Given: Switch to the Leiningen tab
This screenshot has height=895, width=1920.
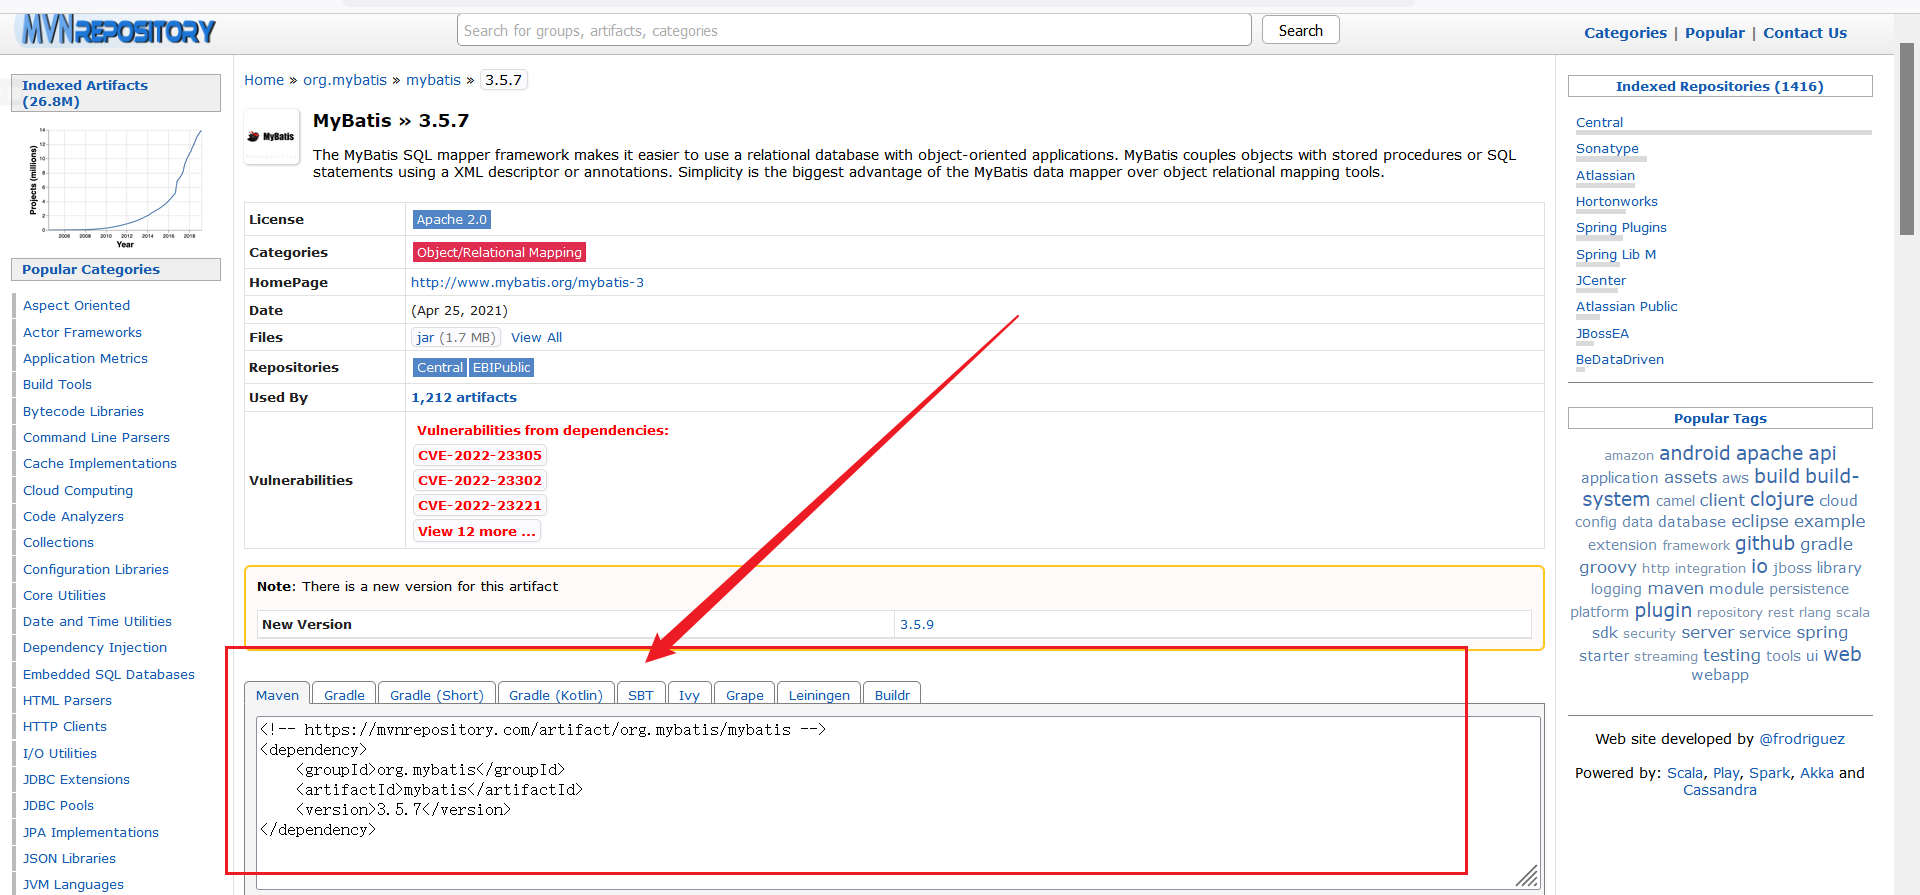Looking at the screenshot, I should pos(819,695).
